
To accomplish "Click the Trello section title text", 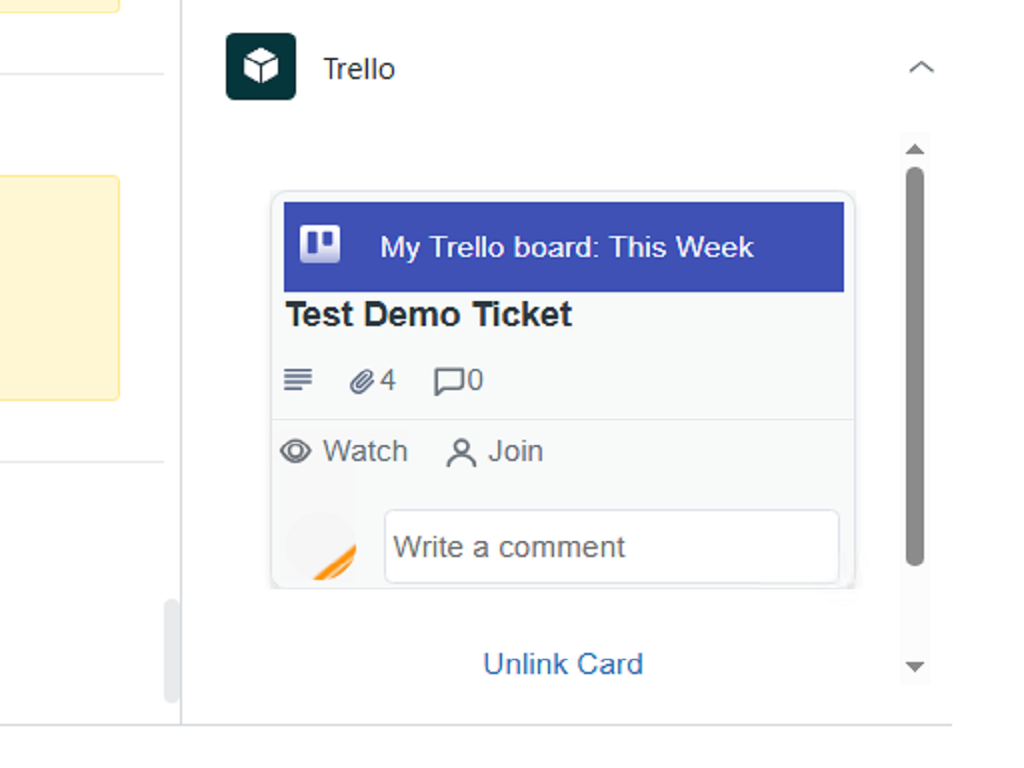I will (x=359, y=69).
